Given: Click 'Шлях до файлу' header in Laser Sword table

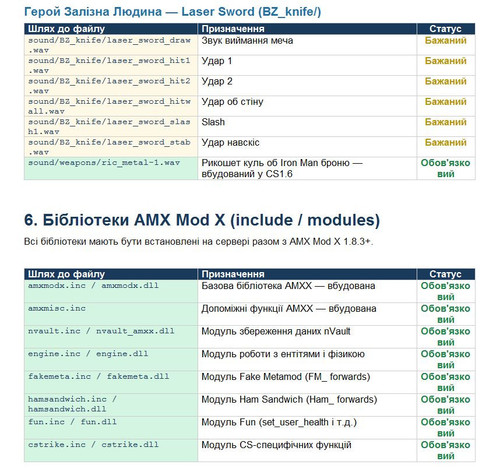Looking at the screenshot, I should (66, 29).
